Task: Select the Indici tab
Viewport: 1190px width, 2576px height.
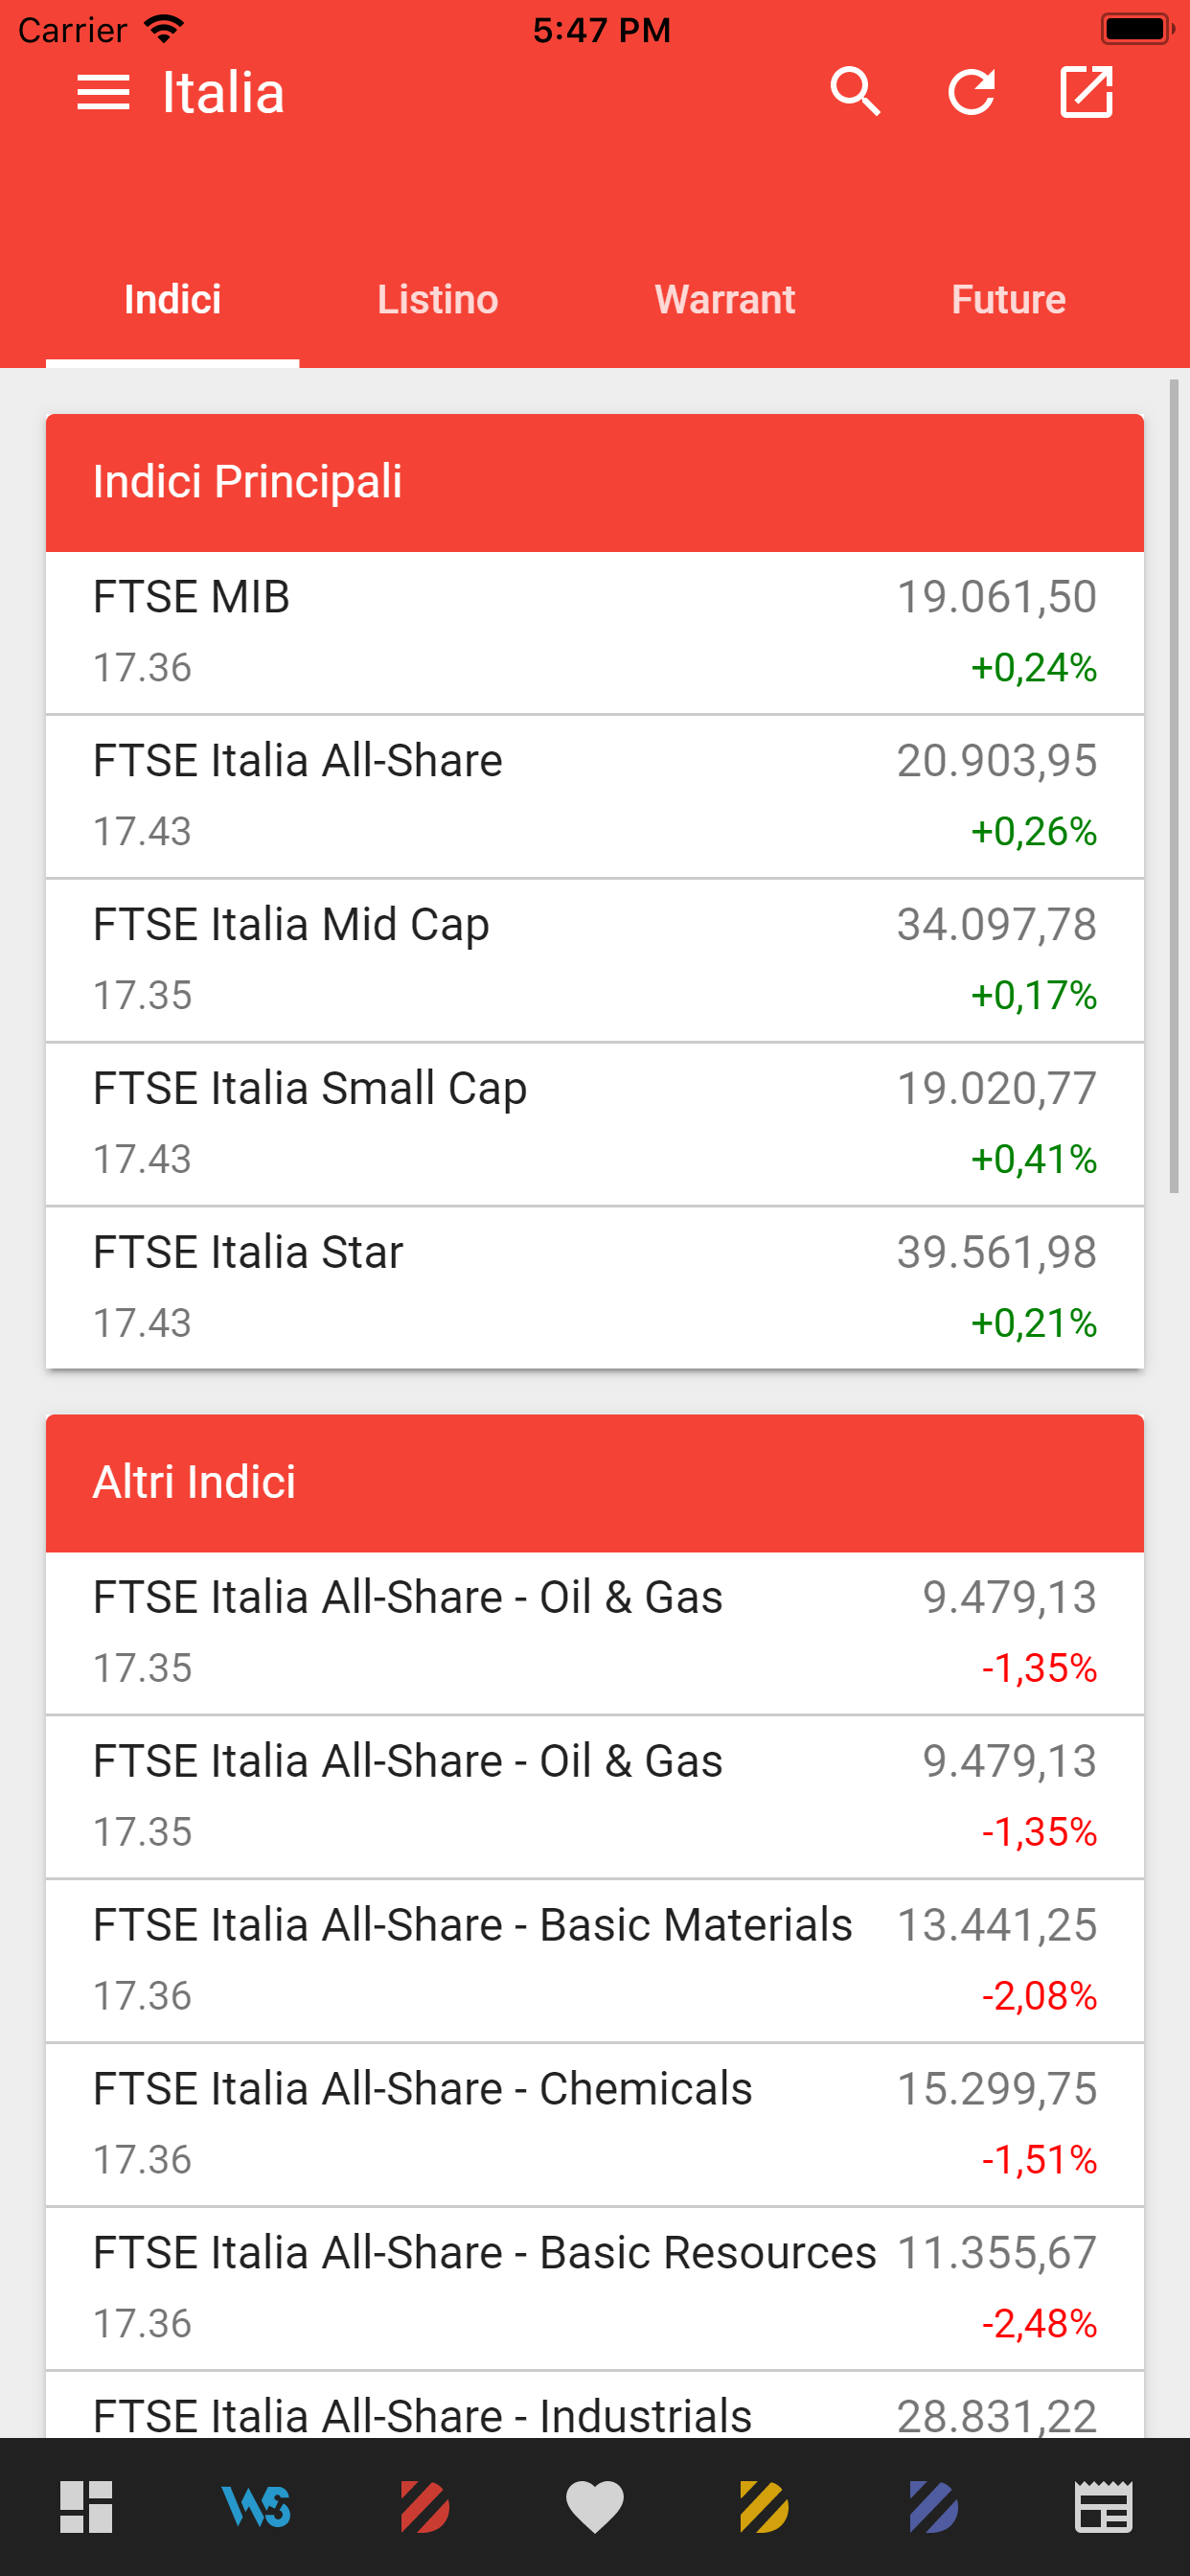Action: (172, 300)
